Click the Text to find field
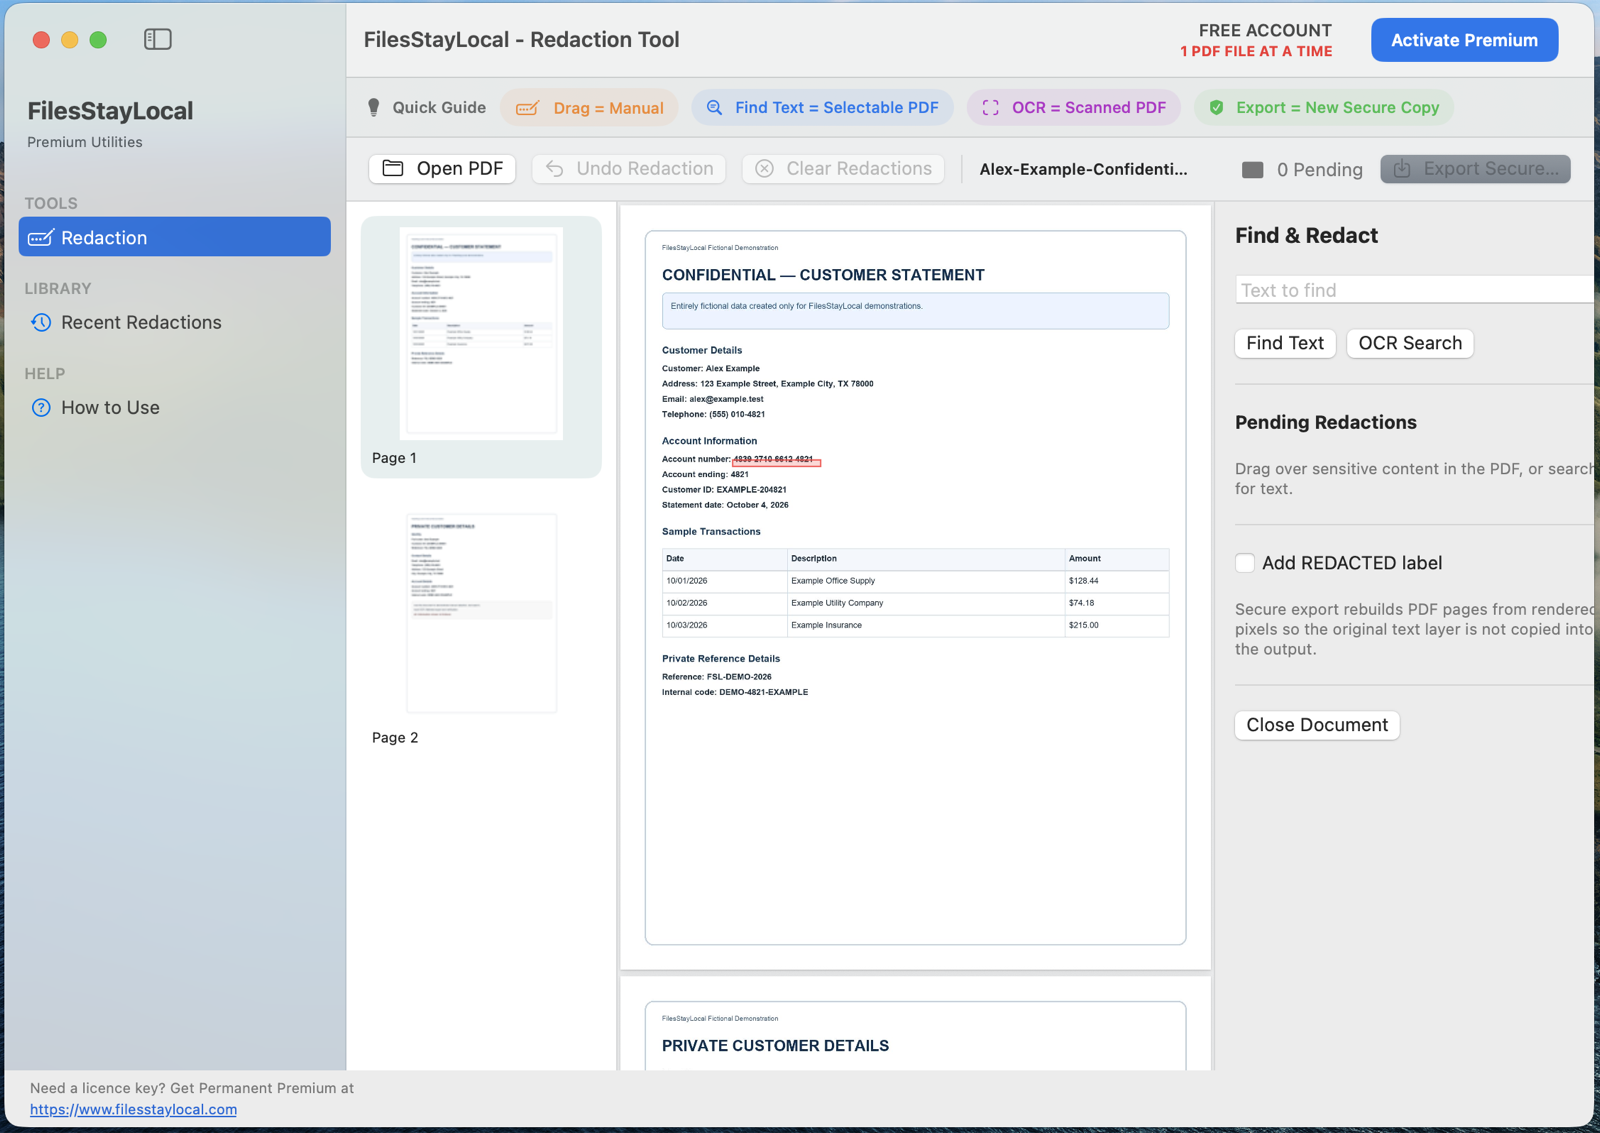Viewport: 1600px width, 1133px height. pyautogui.click(x=1414, y=290)
